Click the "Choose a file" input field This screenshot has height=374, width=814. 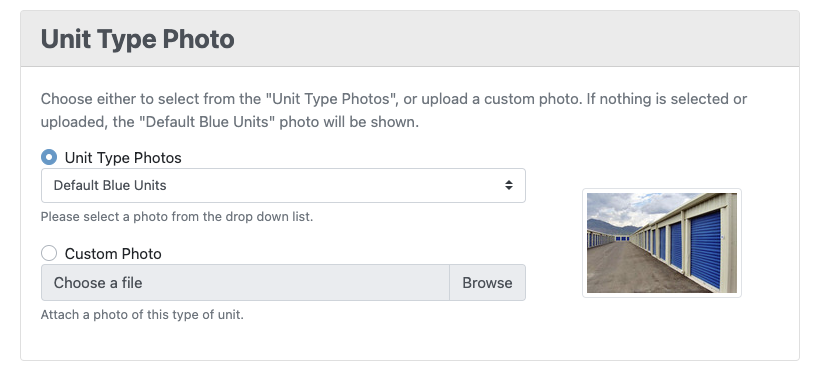(245, 283)
